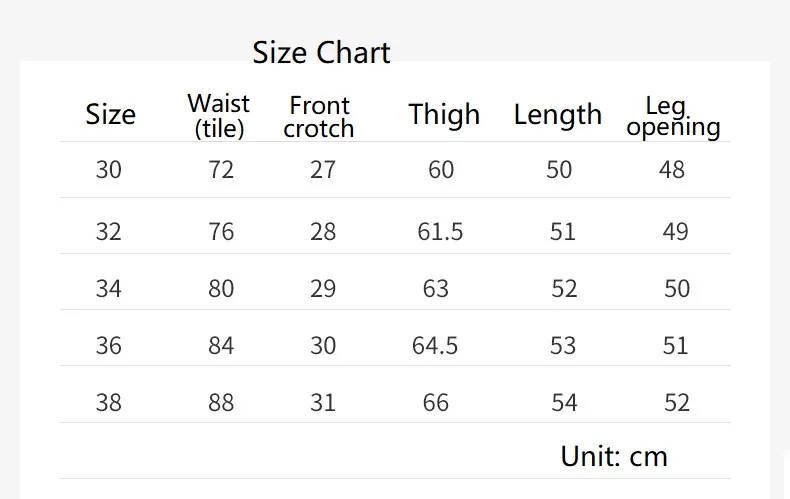Select waist value 88

click(x=221, y=403)
